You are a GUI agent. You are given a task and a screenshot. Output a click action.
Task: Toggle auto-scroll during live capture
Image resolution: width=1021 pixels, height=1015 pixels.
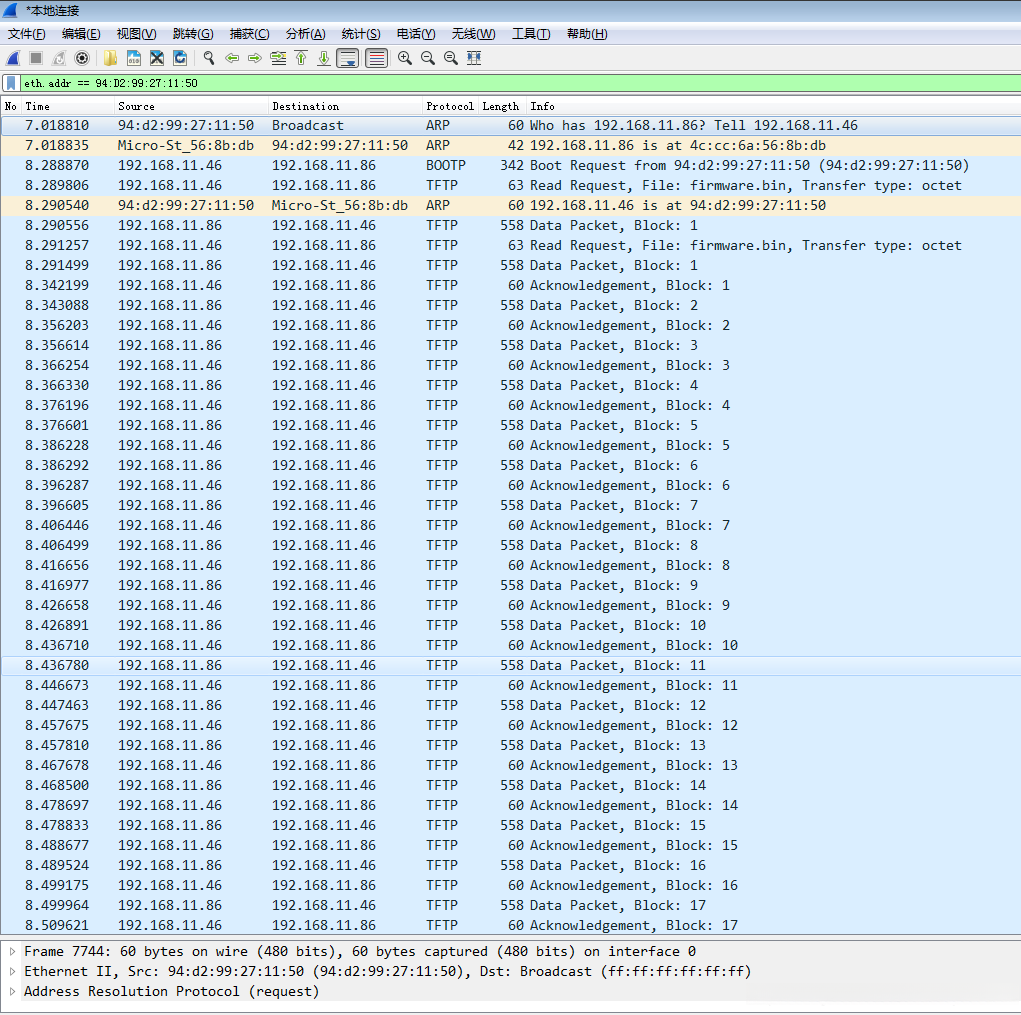(x=348, y=59)
